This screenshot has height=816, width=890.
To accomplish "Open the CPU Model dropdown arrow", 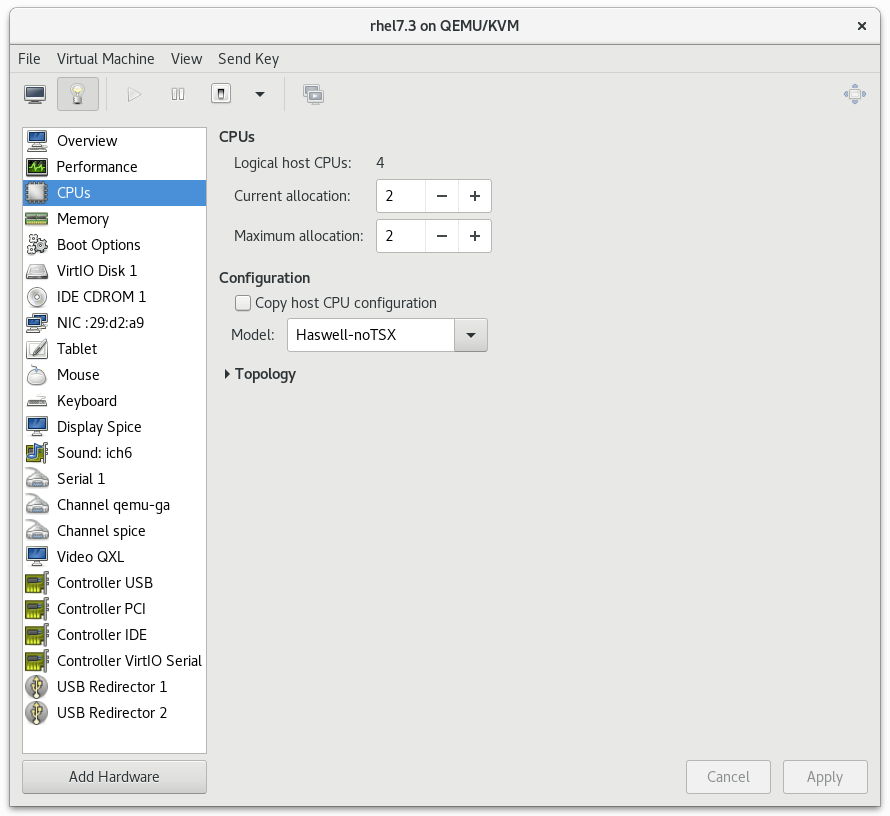I will point(470,335).
